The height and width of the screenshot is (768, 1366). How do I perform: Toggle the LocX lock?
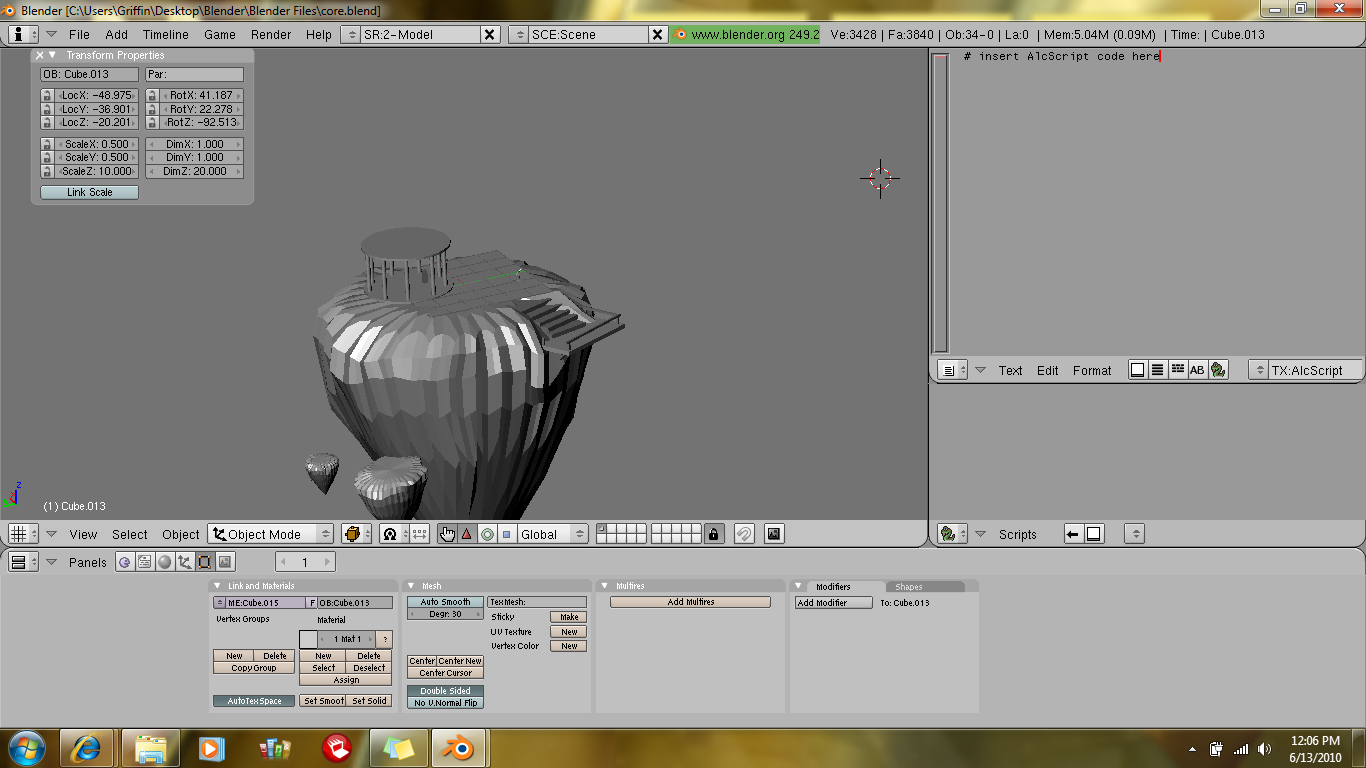point(47,96)
